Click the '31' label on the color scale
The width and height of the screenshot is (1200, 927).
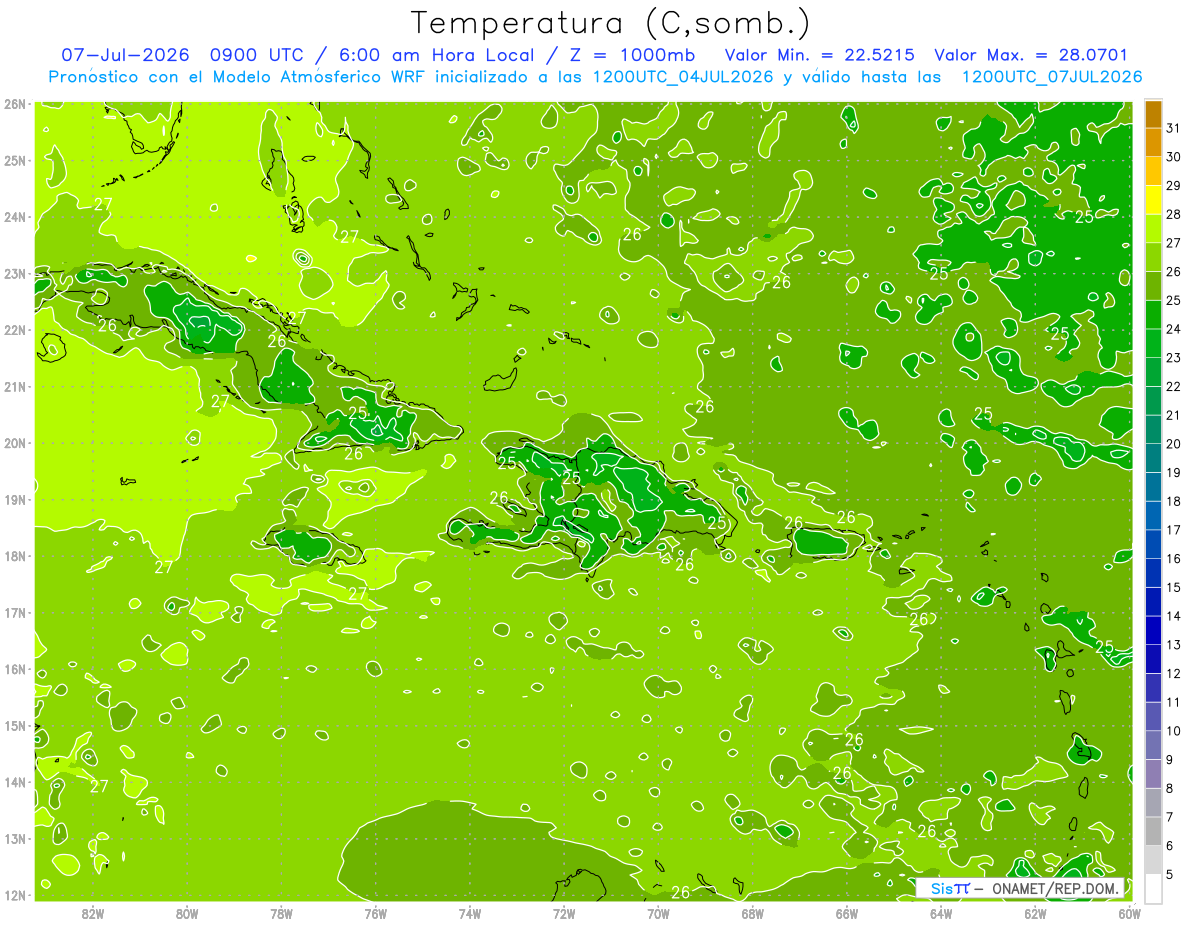[x=1174, y=129]
